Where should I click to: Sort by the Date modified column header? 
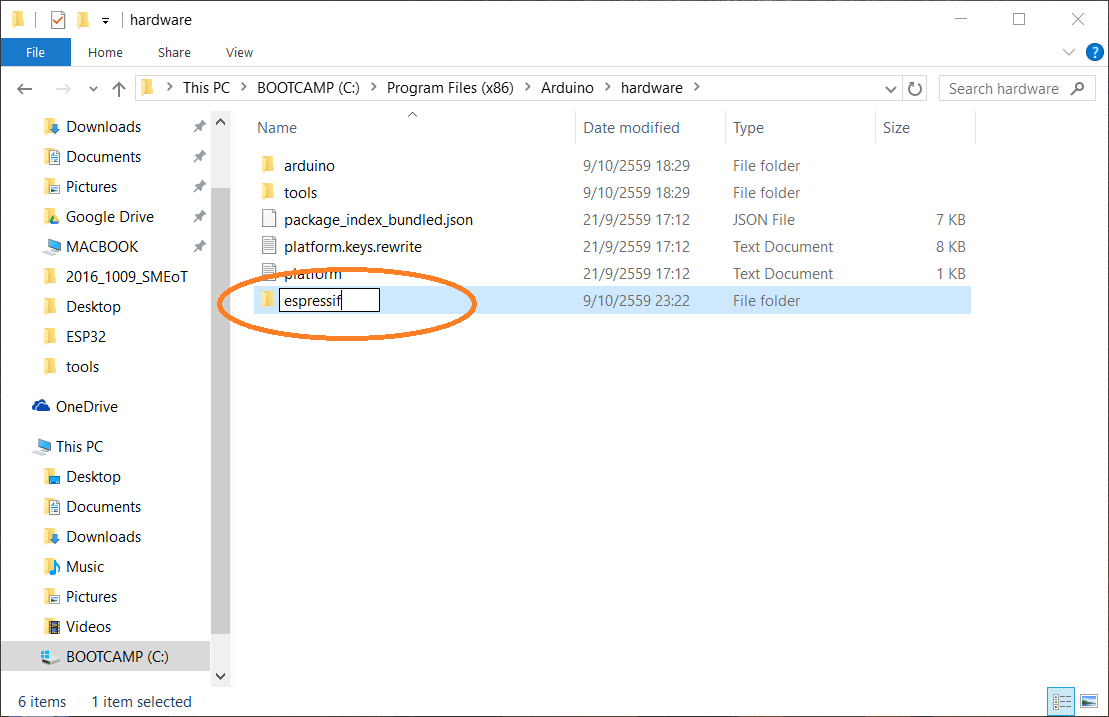[631, 128]
